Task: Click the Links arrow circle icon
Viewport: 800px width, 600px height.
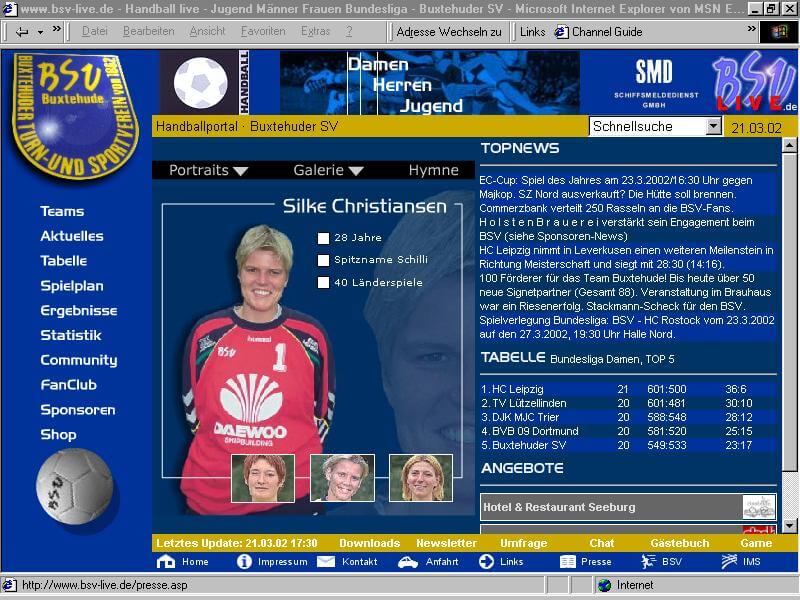Action: pos(486,562)
